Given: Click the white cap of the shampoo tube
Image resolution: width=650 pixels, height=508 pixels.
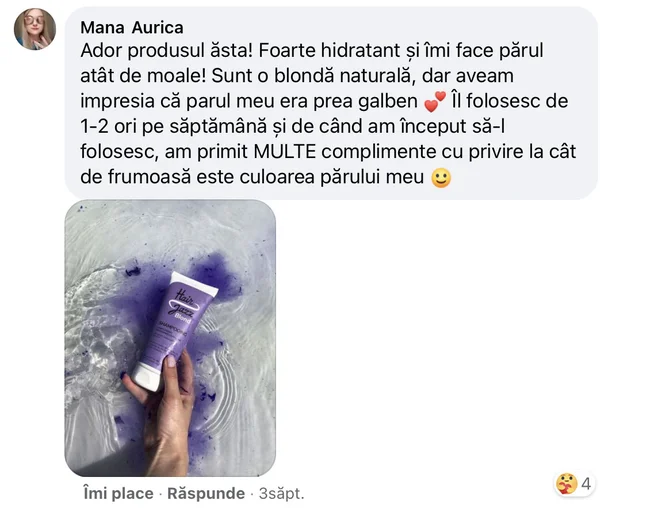Looking at the screenshot, I should [147, 375].
